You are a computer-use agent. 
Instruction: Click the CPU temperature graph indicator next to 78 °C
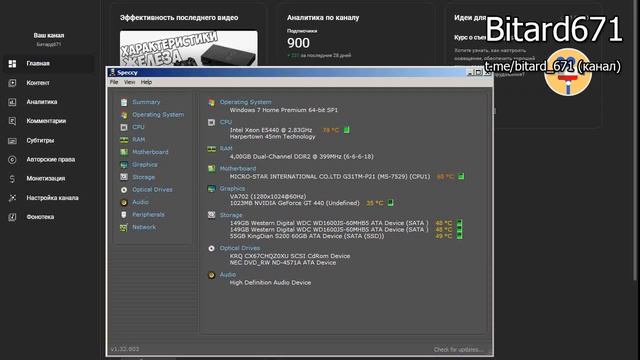(x=347, y=130)
